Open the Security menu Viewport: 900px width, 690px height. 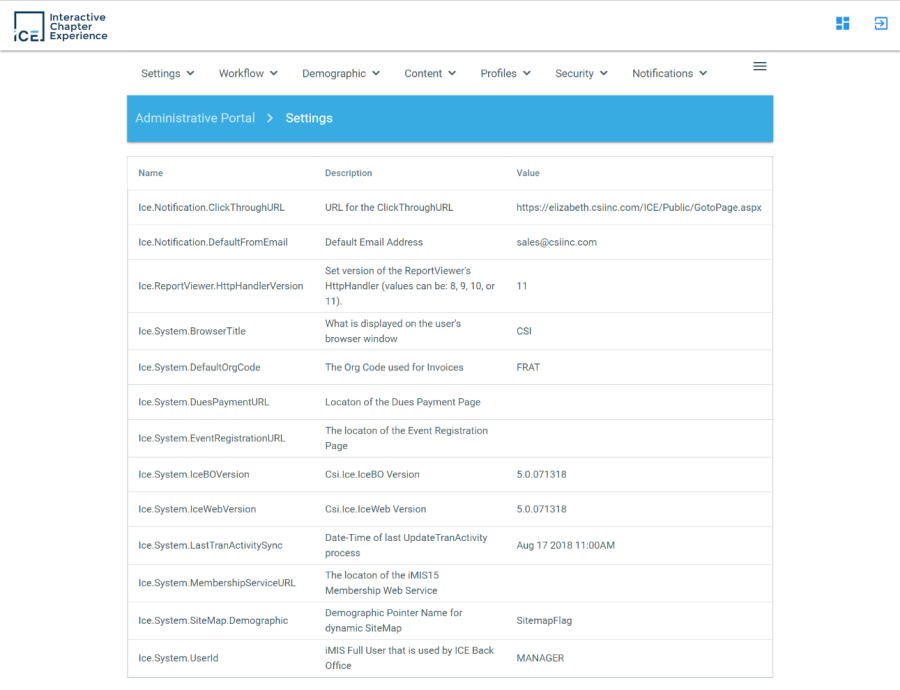(581, 73)
